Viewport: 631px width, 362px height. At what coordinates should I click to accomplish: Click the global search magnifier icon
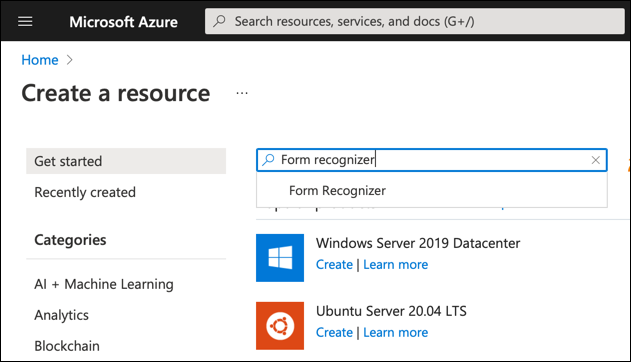[219, 21]
